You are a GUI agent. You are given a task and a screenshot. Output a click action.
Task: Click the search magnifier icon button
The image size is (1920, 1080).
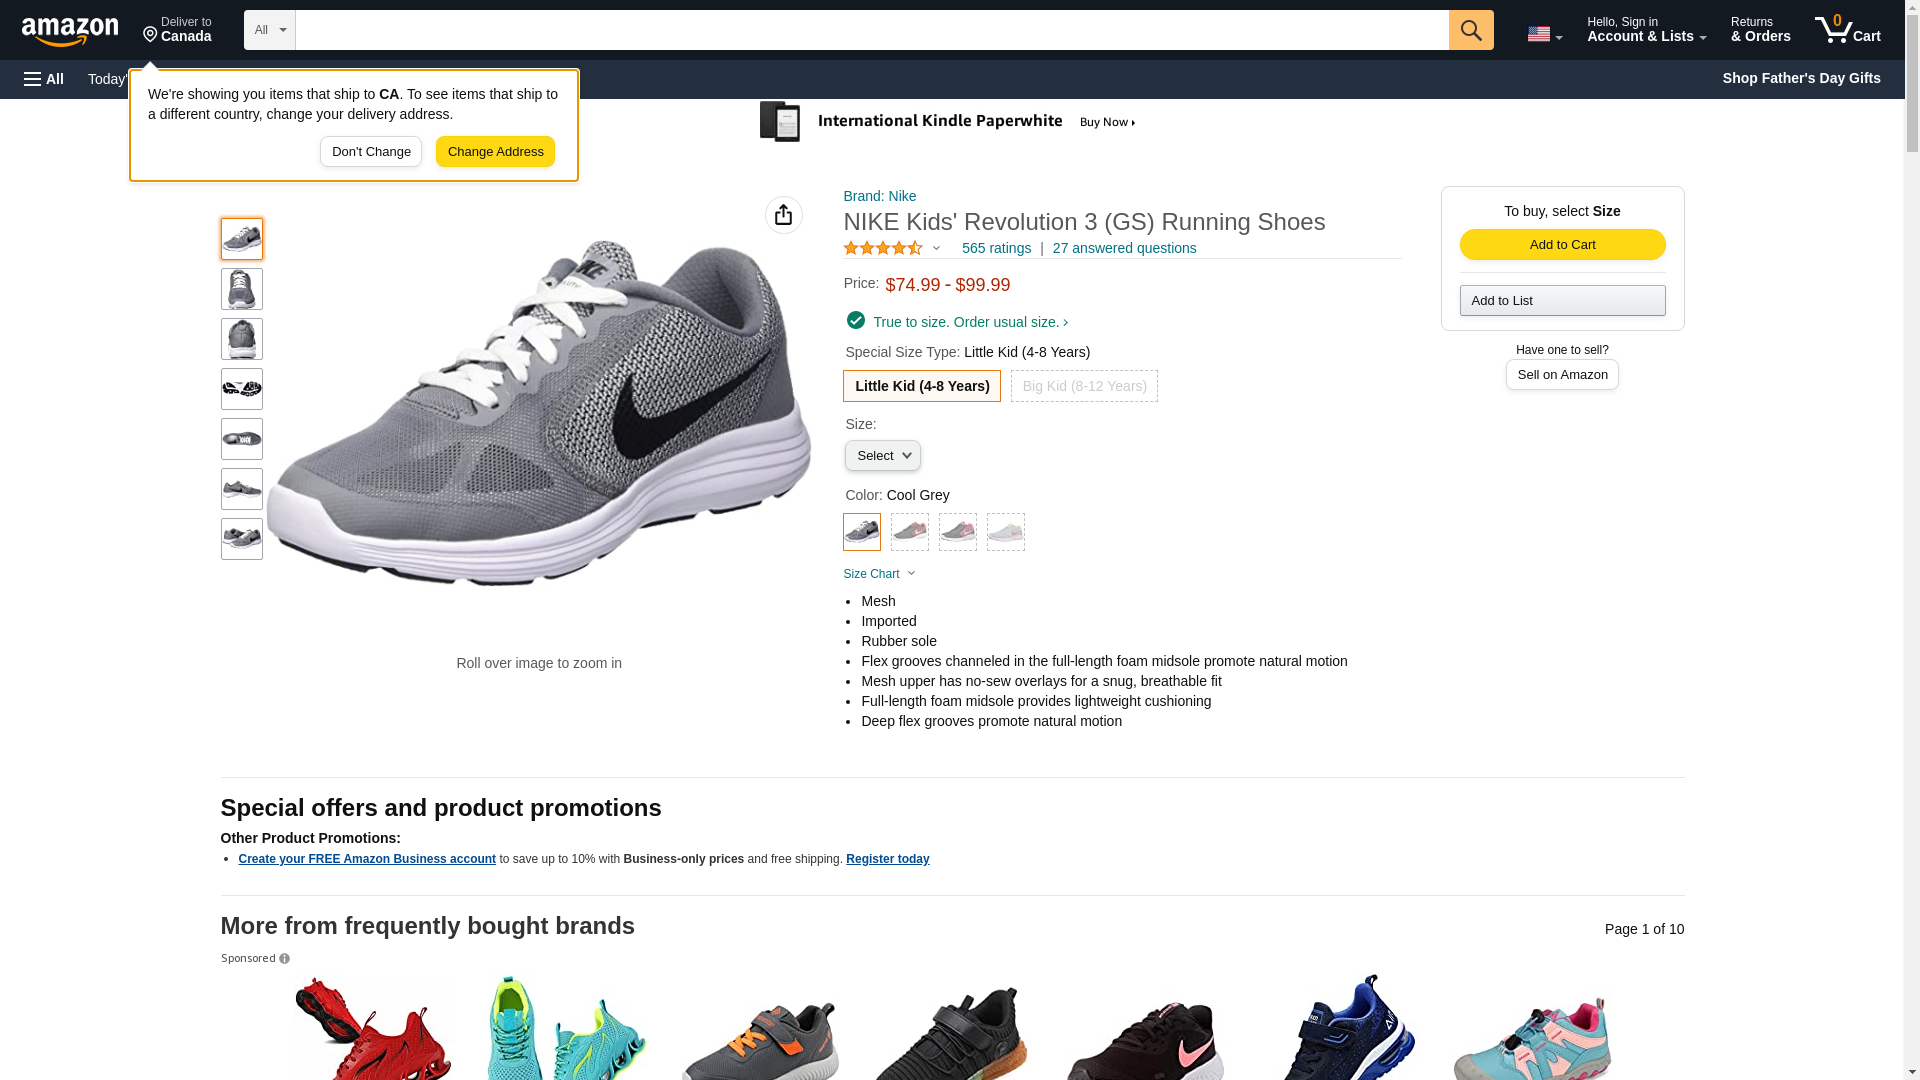(1470, 30)
